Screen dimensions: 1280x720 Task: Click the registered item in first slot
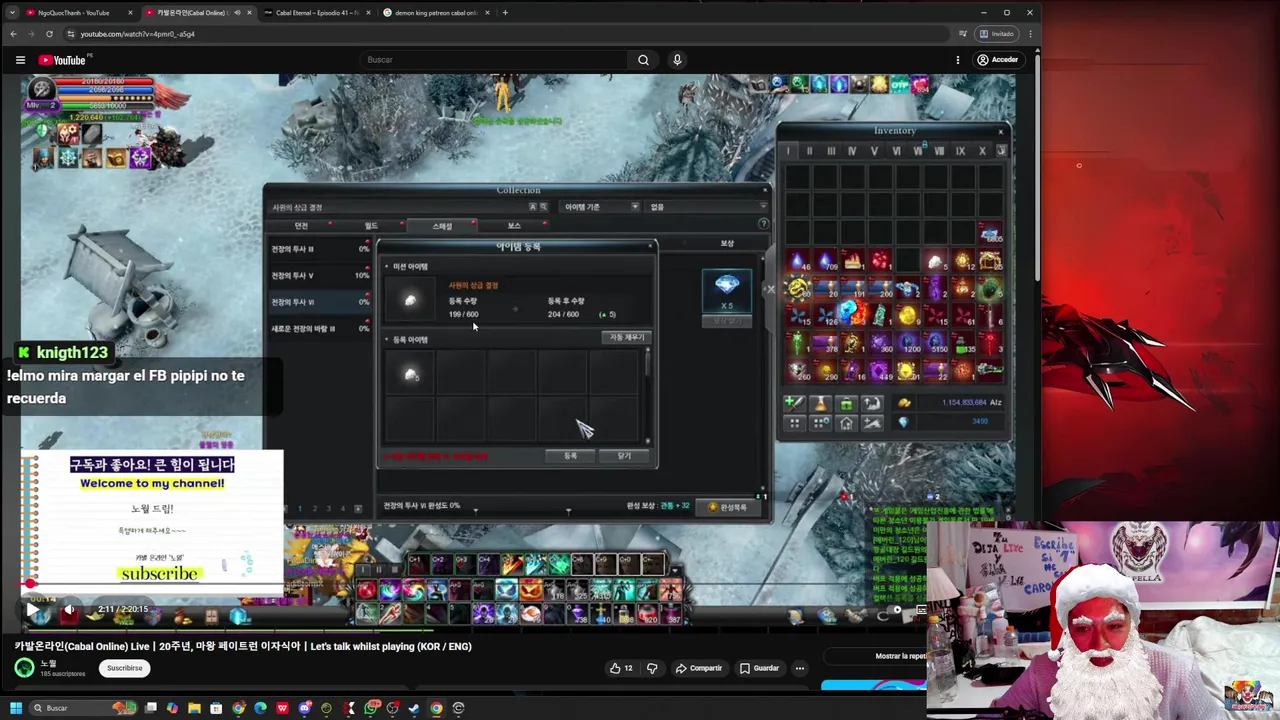(410, 375)
